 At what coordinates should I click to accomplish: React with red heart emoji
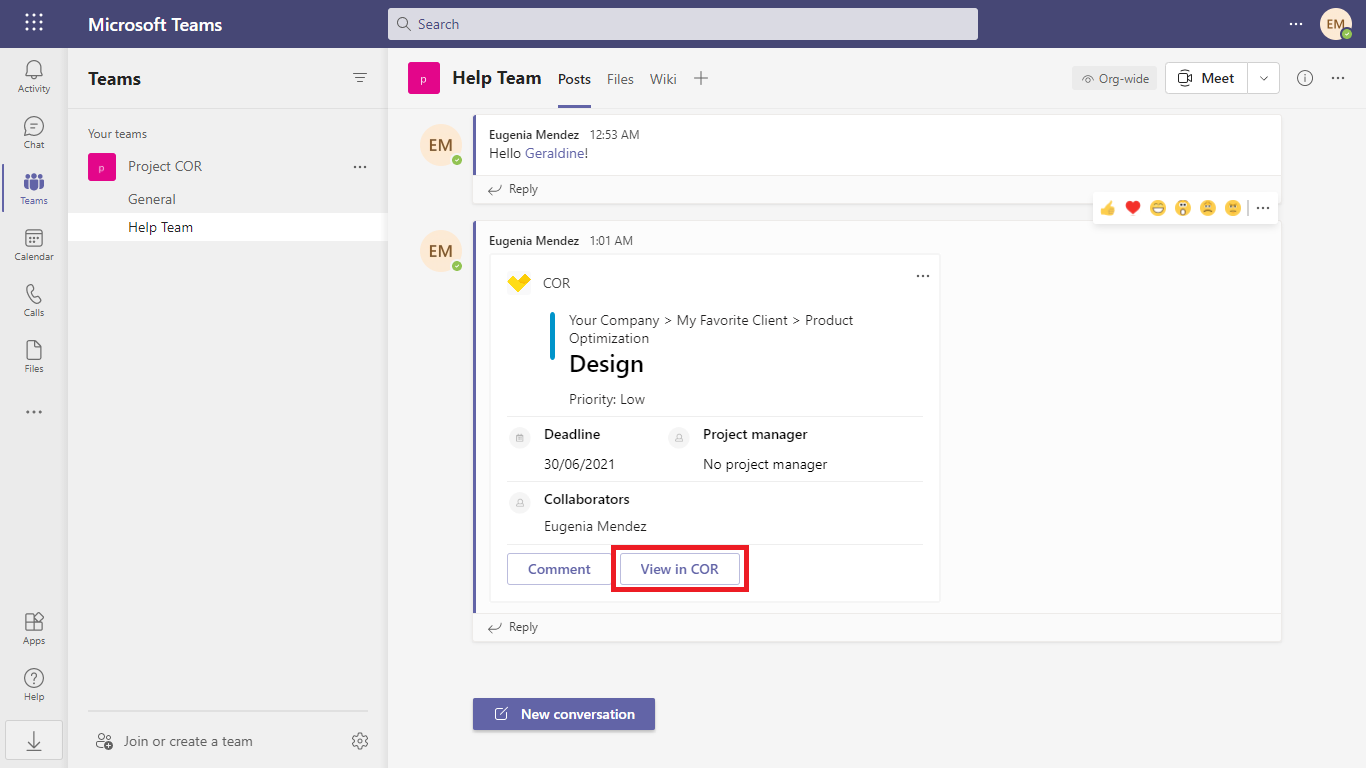pyautogui.click(x=1133, y=208)
